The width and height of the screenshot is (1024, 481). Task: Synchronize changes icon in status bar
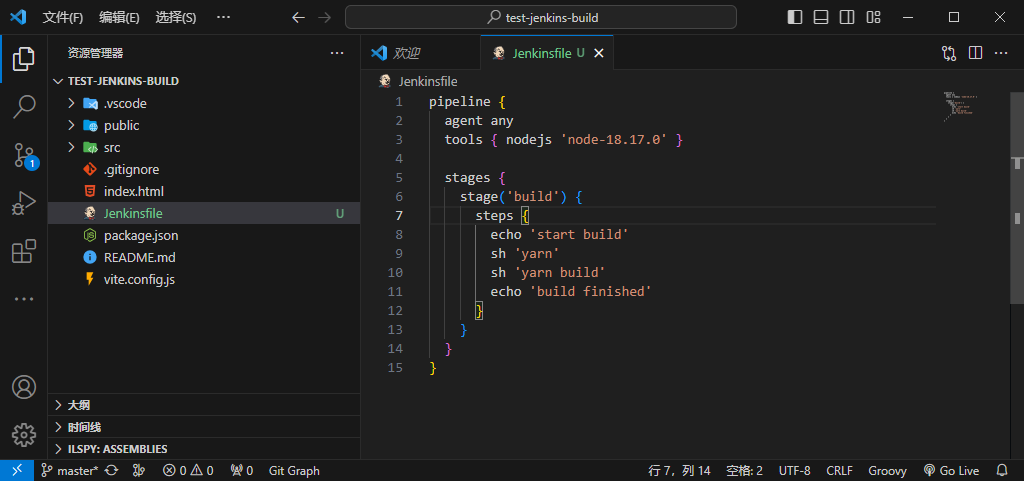point(112,471)
